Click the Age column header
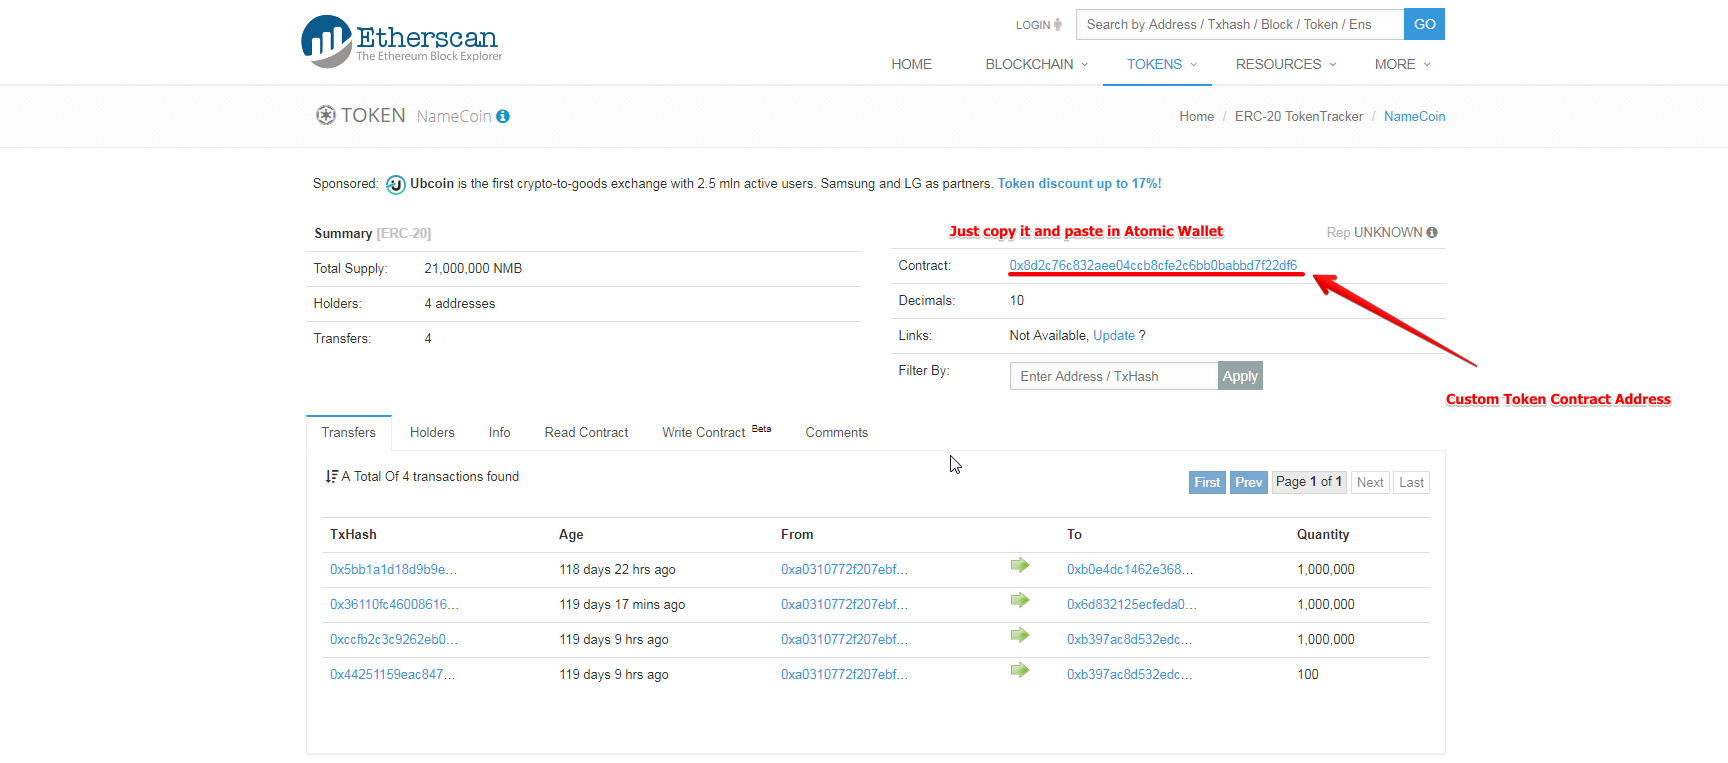The width and height of the screenshot is (1728, 763). (x=571, y=534)
